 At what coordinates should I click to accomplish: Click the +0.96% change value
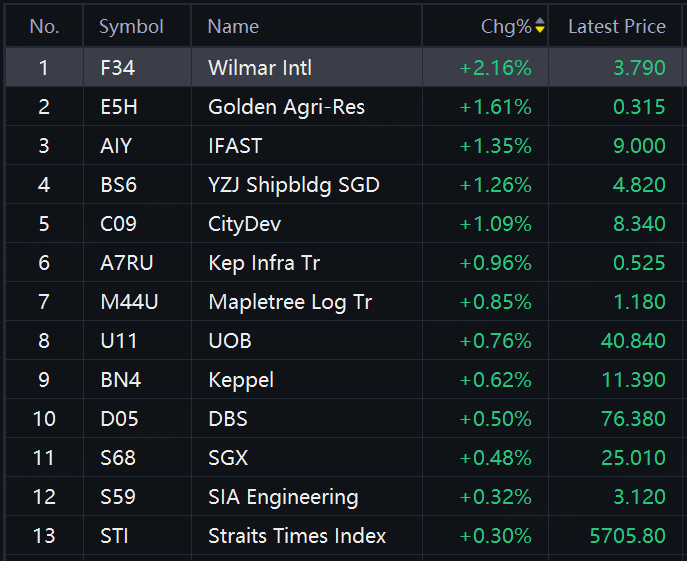(x=496, y=263)
